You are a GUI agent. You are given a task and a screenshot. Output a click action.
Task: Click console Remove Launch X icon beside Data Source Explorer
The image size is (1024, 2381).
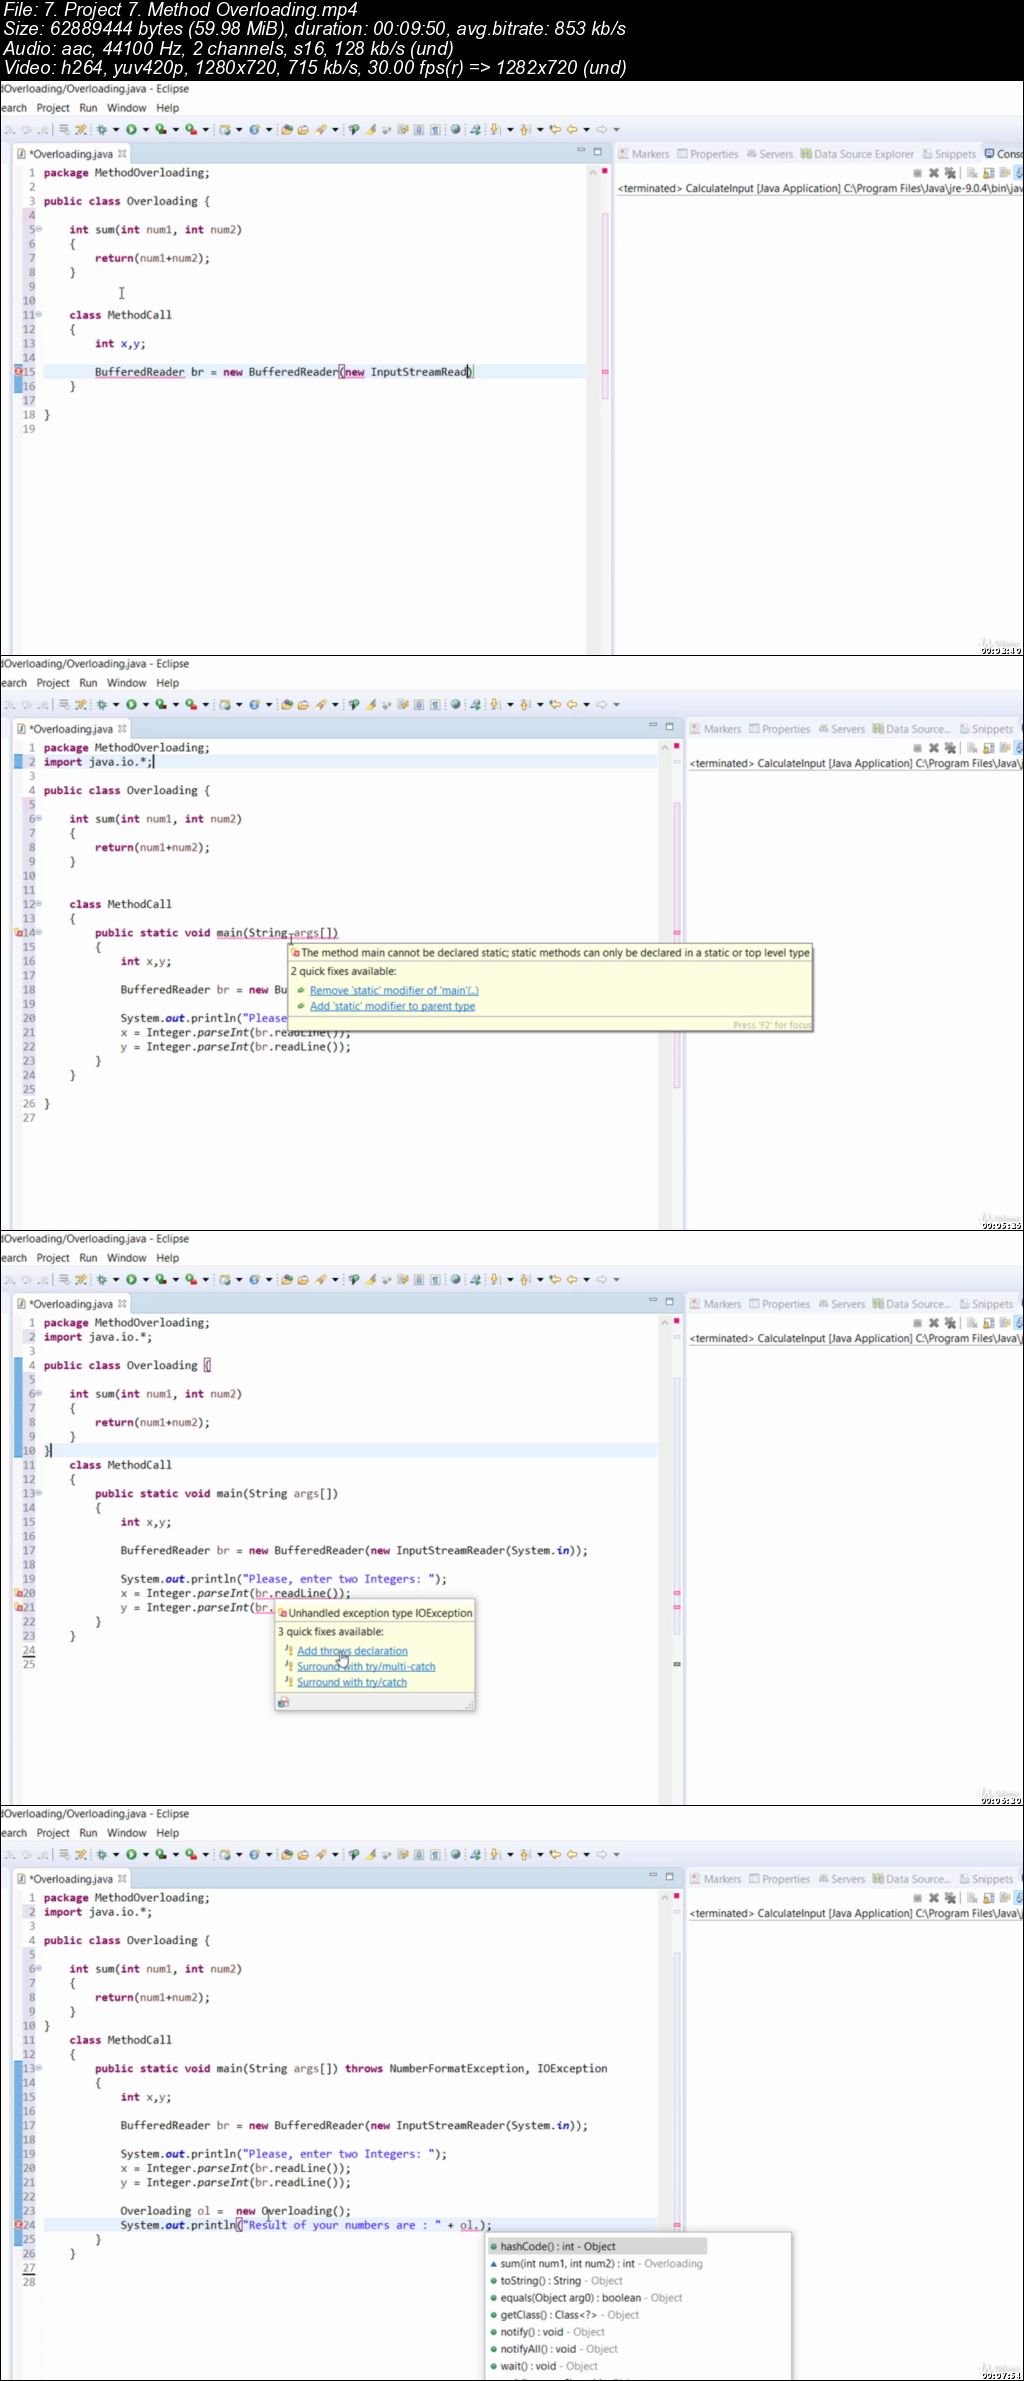click(934, 173)
